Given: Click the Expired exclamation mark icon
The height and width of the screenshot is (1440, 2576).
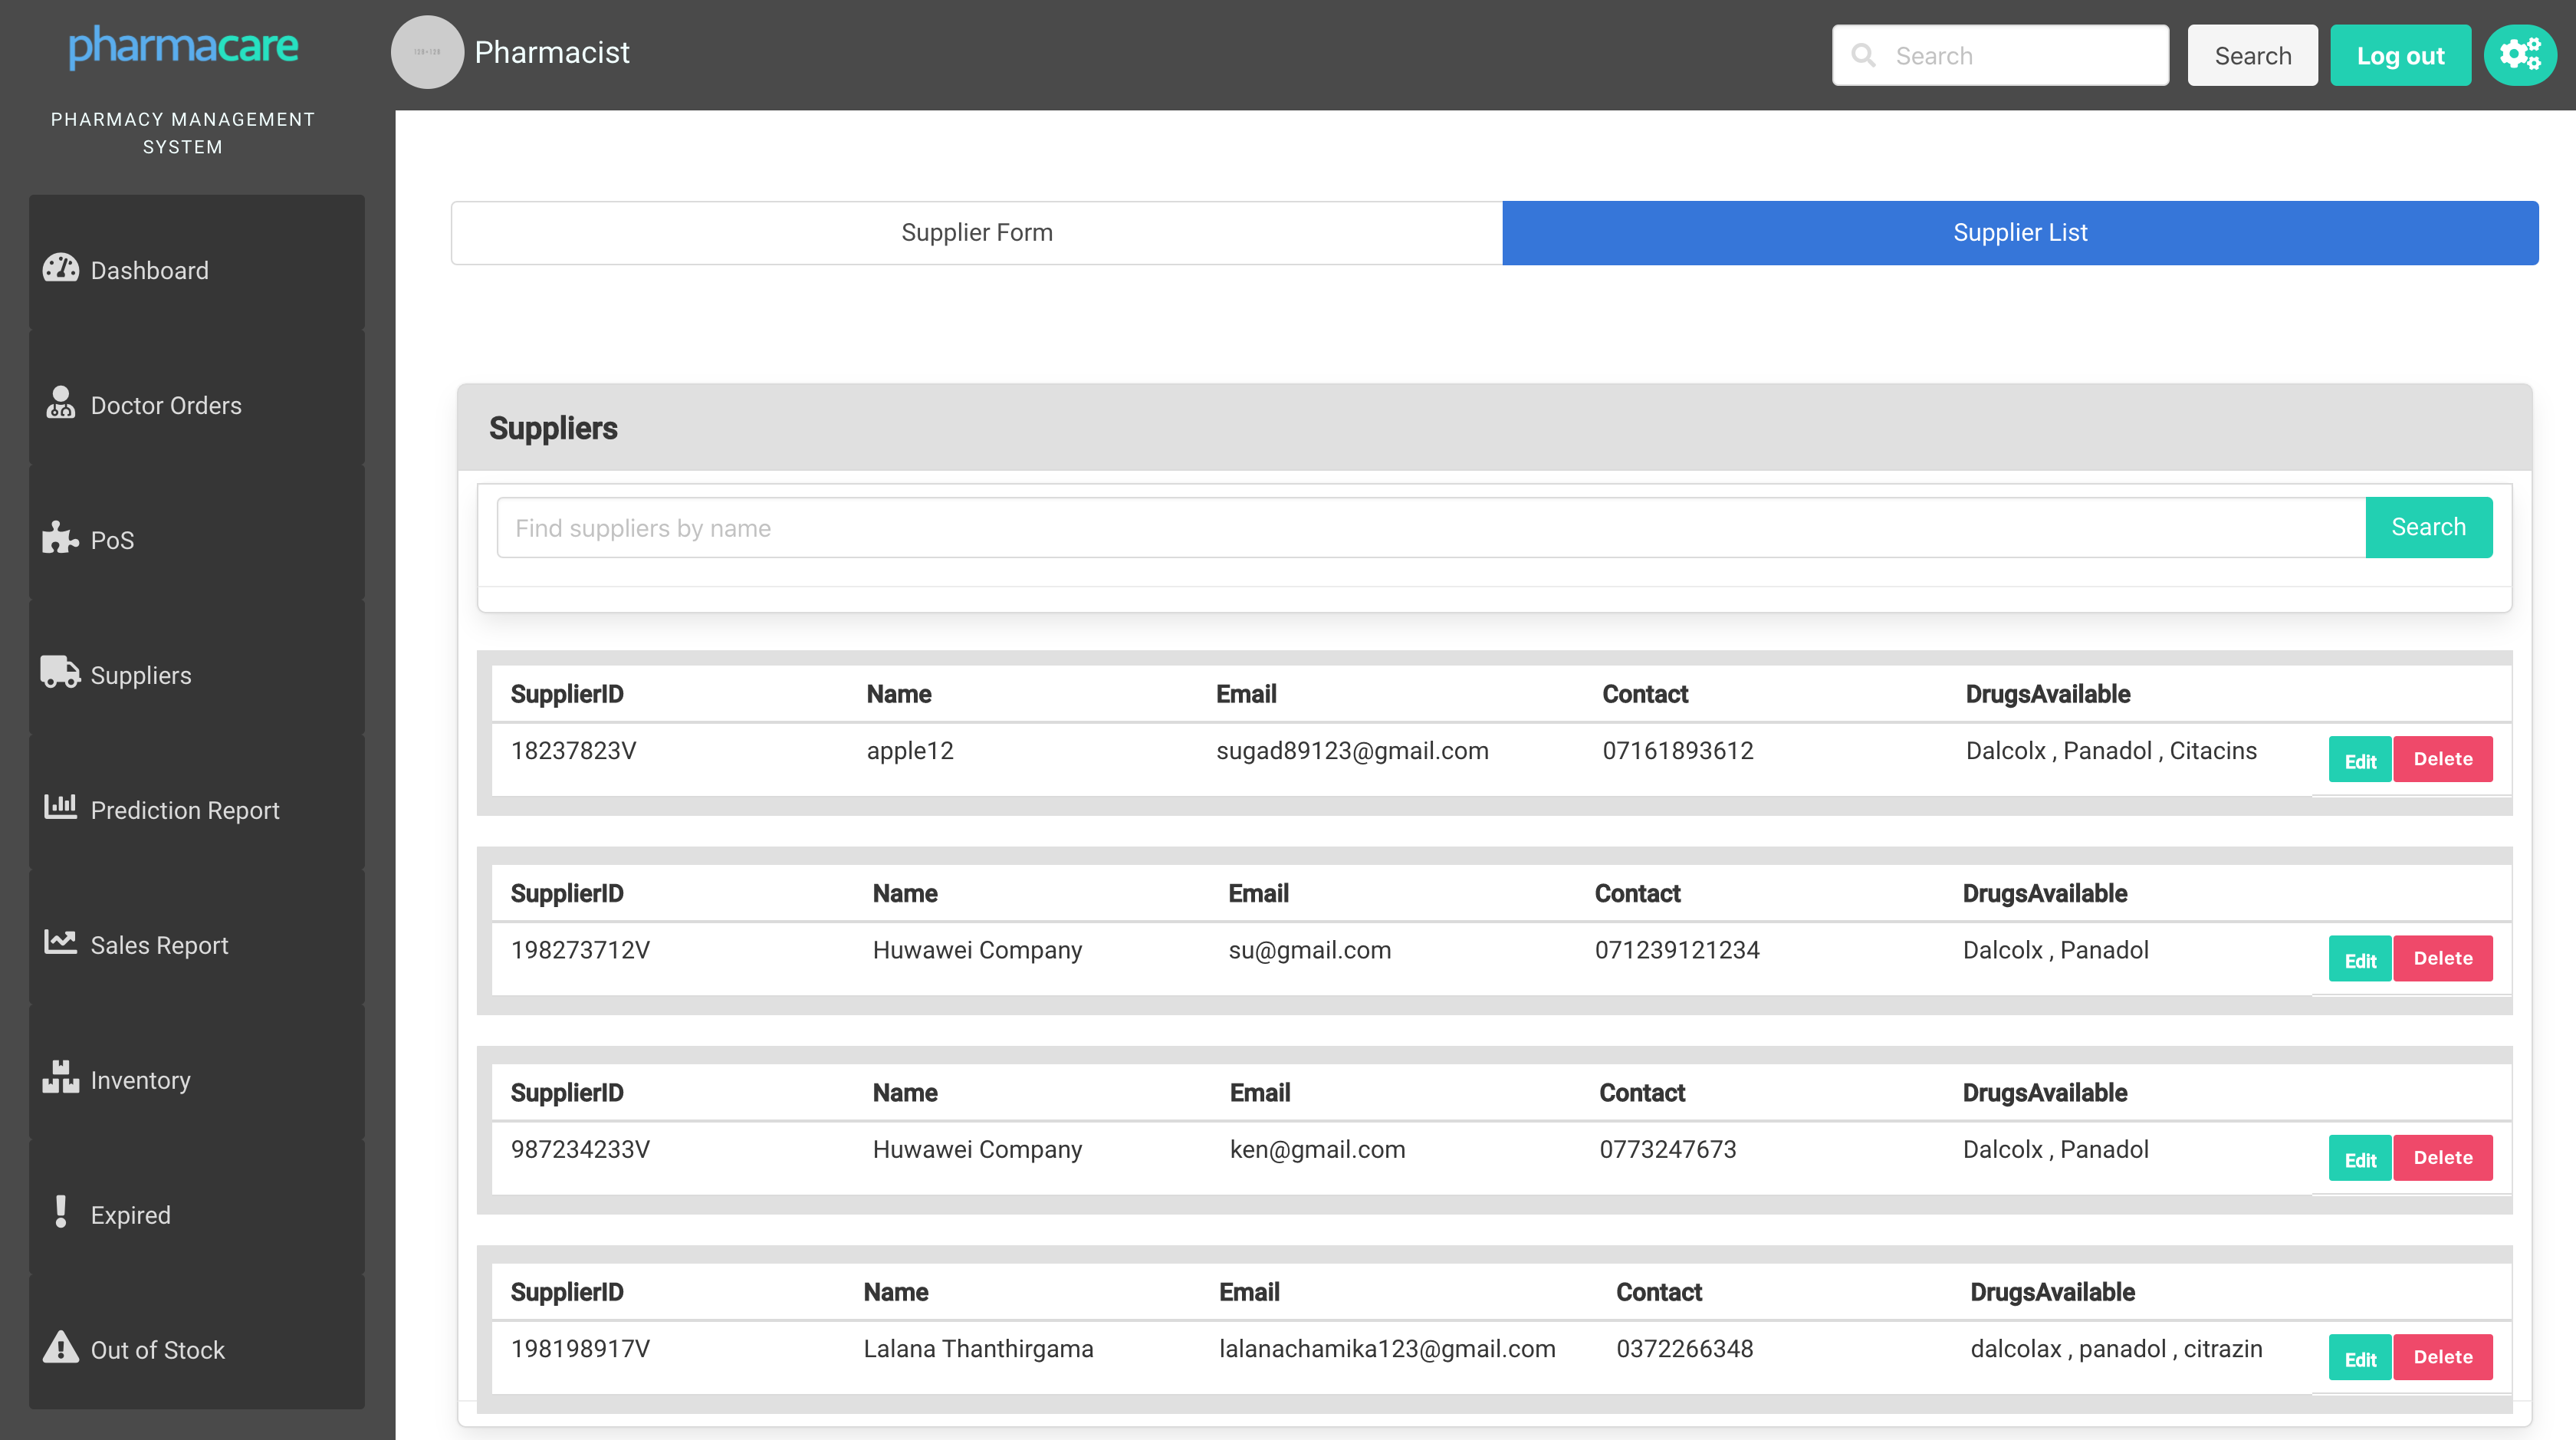Looking at the screenshot, I should point(60,1212).
